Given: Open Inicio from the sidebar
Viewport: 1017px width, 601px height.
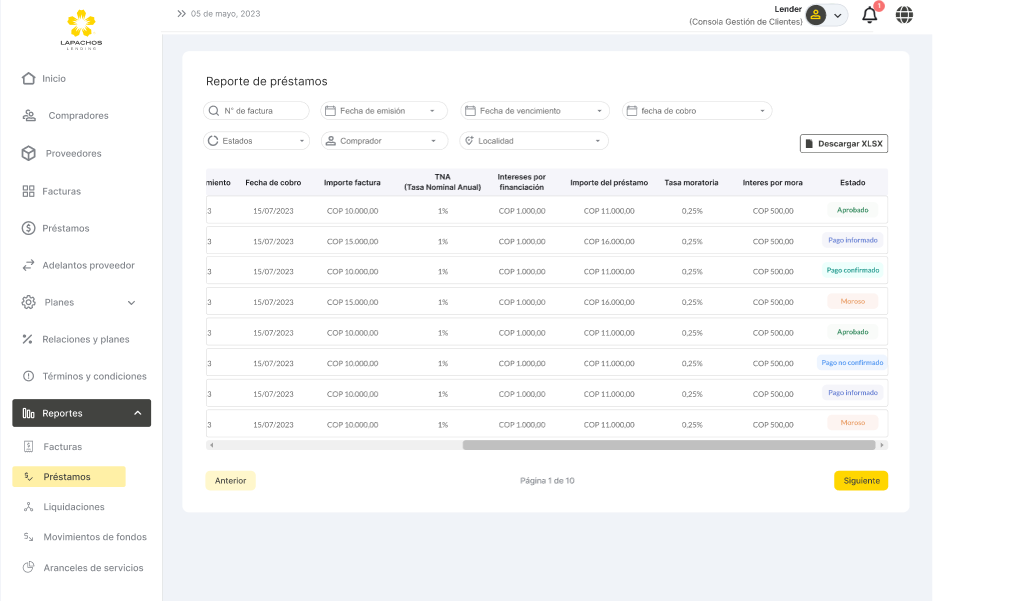Looking at the screenshot, I should tap(54, 79).
